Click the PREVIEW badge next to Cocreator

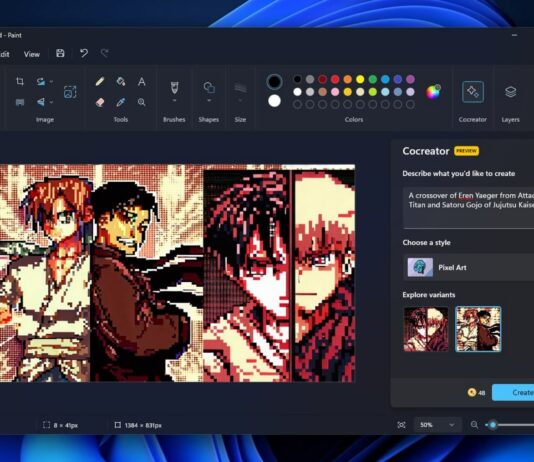point(467,151)
